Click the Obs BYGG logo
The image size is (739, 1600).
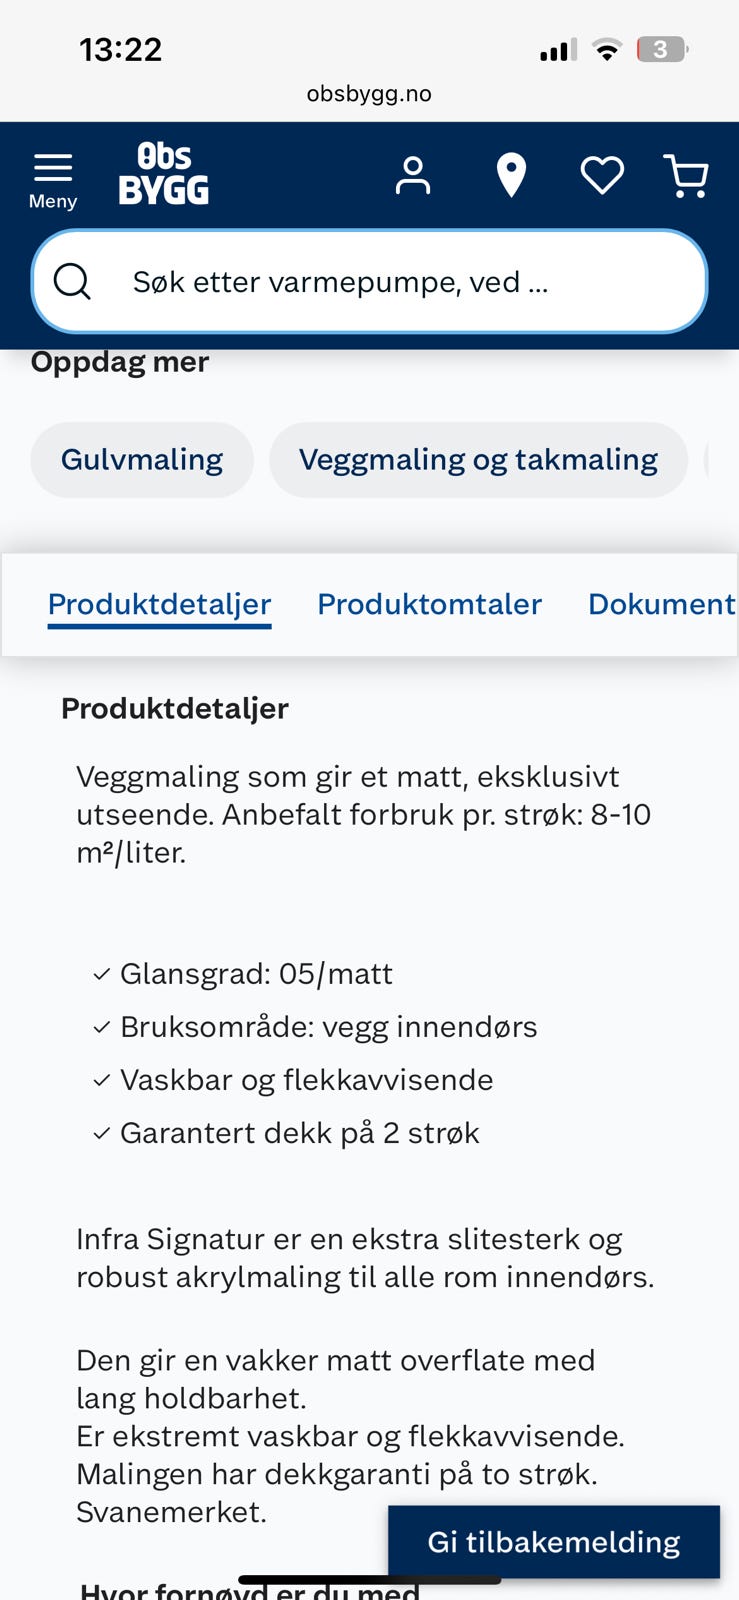166,176
